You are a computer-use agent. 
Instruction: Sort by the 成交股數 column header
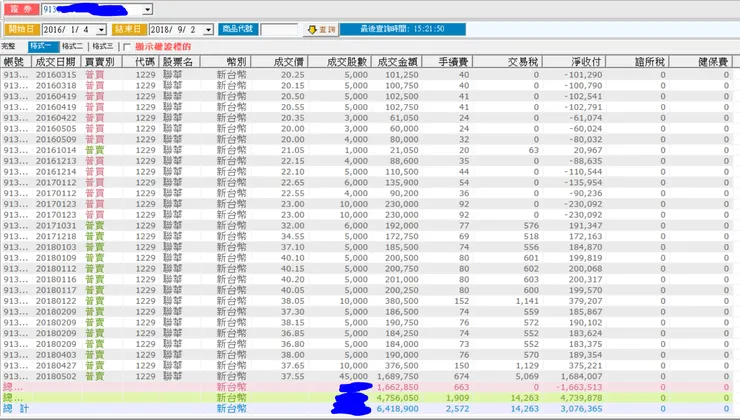[340, 61]
